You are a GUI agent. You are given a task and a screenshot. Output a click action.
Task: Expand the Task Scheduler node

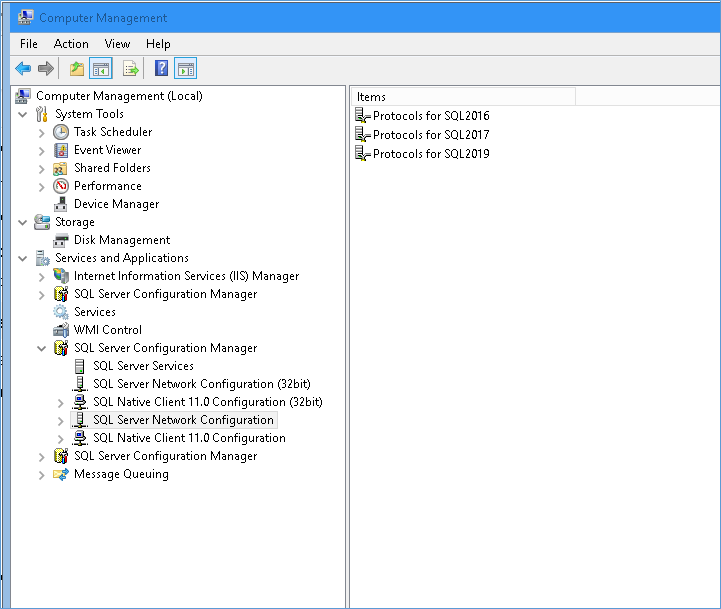[x=41, y=133]
